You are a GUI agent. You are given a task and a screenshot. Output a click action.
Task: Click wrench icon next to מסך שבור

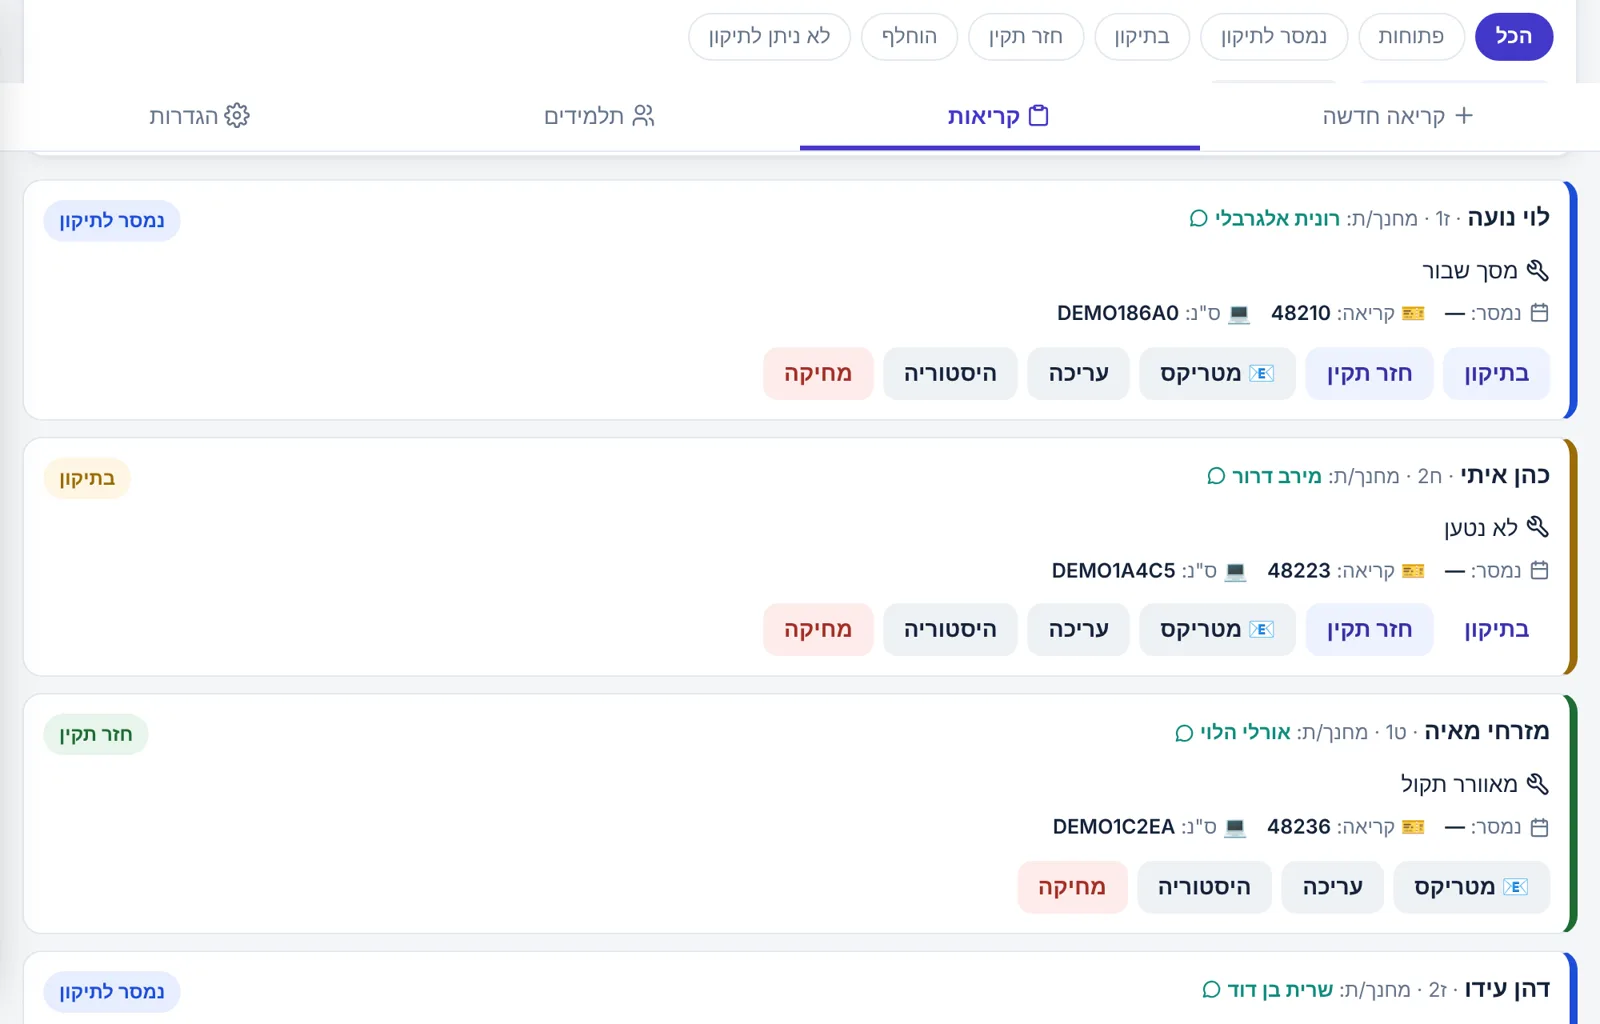click(x=1538, y=270)
